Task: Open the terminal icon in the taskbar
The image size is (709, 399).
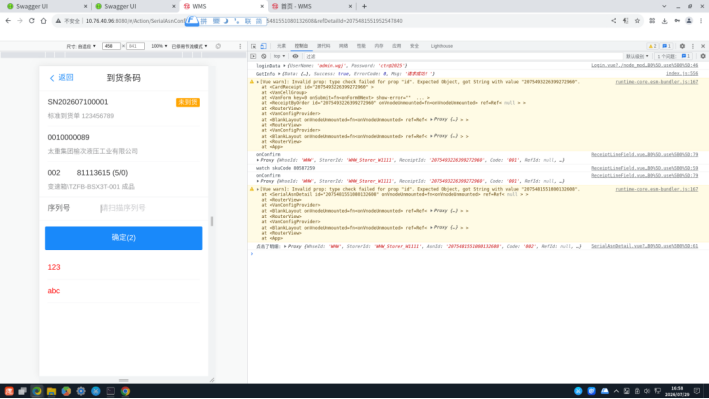Action: 110,391
